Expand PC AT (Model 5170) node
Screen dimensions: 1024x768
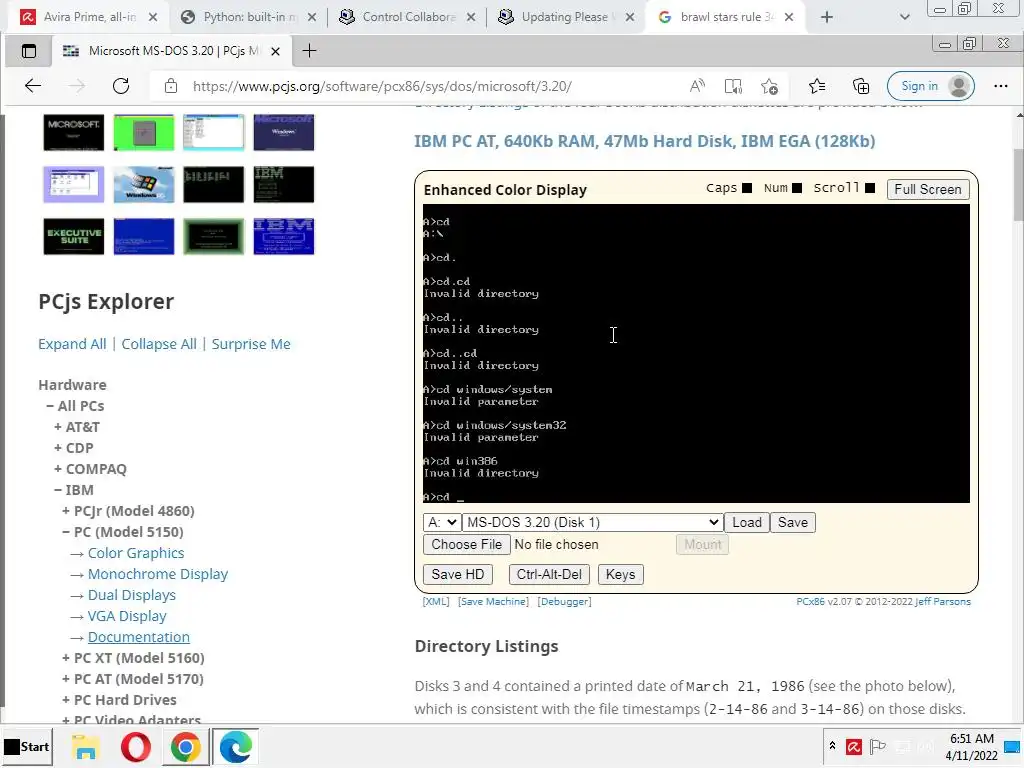tap(133, 678)
